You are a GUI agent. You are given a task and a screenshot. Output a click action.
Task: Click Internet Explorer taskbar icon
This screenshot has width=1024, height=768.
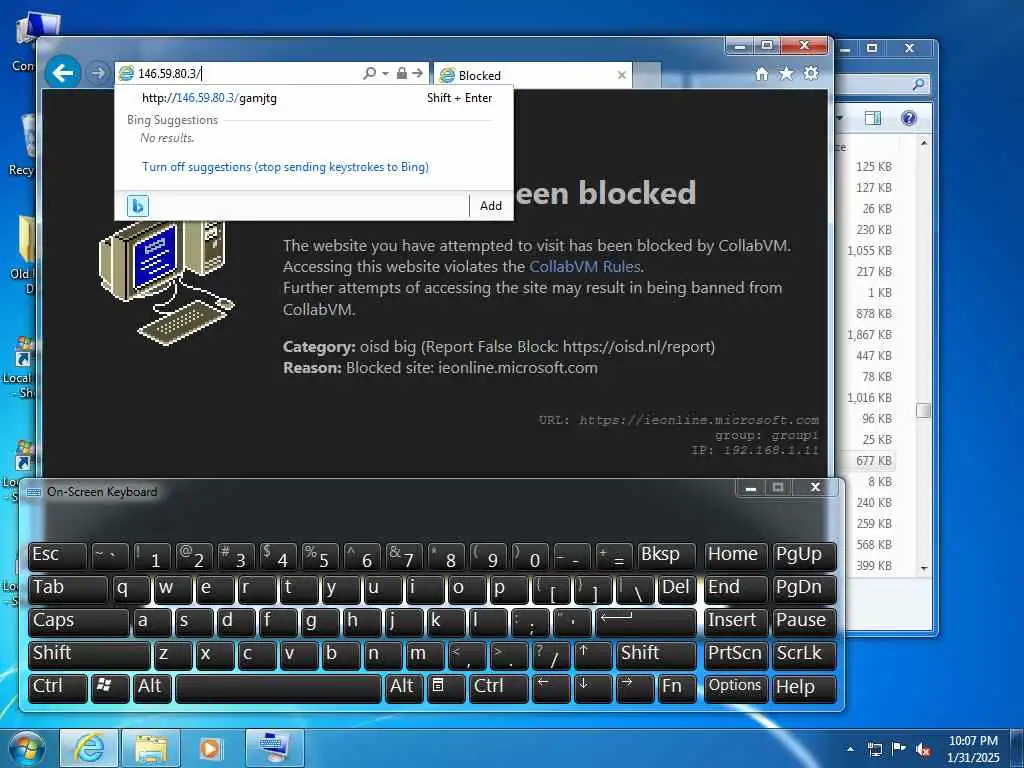(x=89, y=748)
